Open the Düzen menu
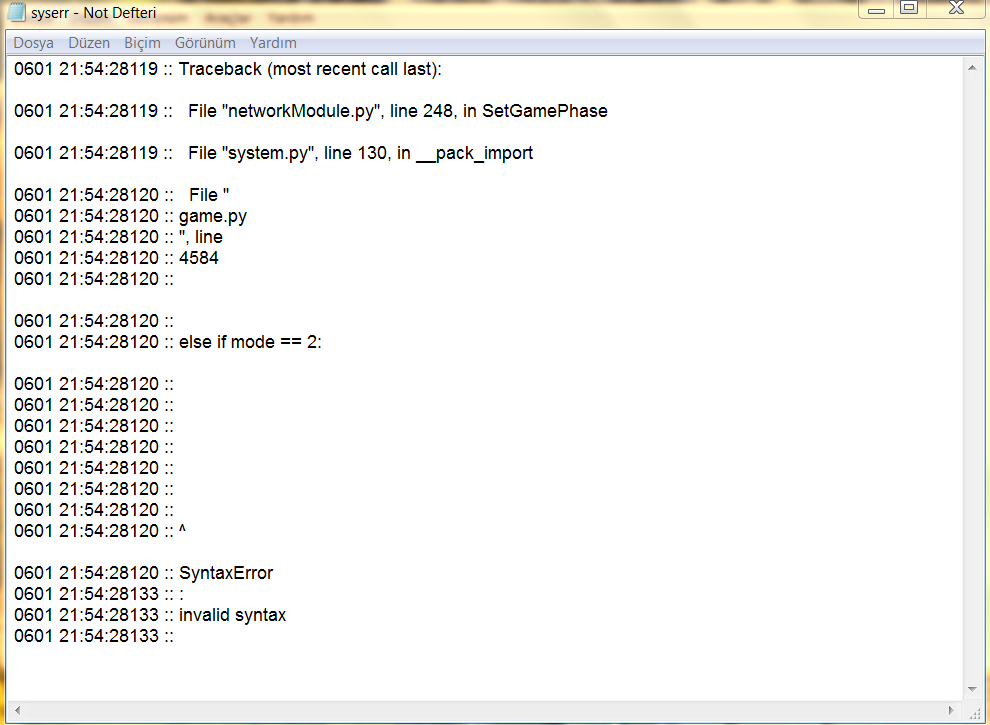 89,43
